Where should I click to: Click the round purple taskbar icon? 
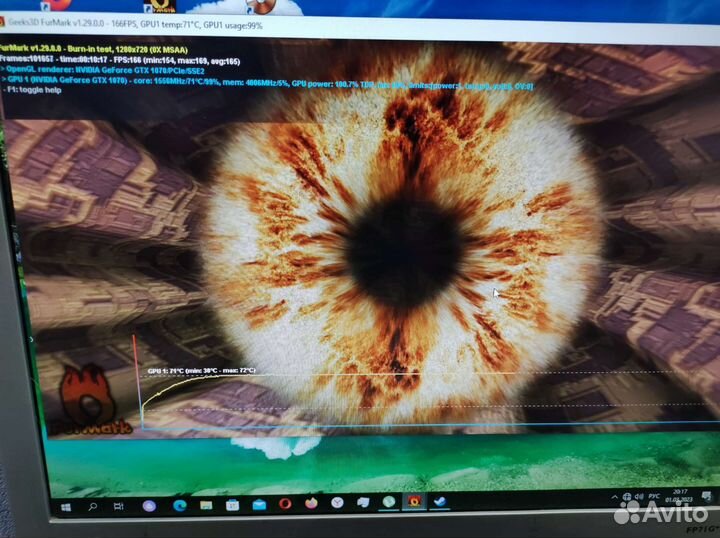[x=149, y=506]
